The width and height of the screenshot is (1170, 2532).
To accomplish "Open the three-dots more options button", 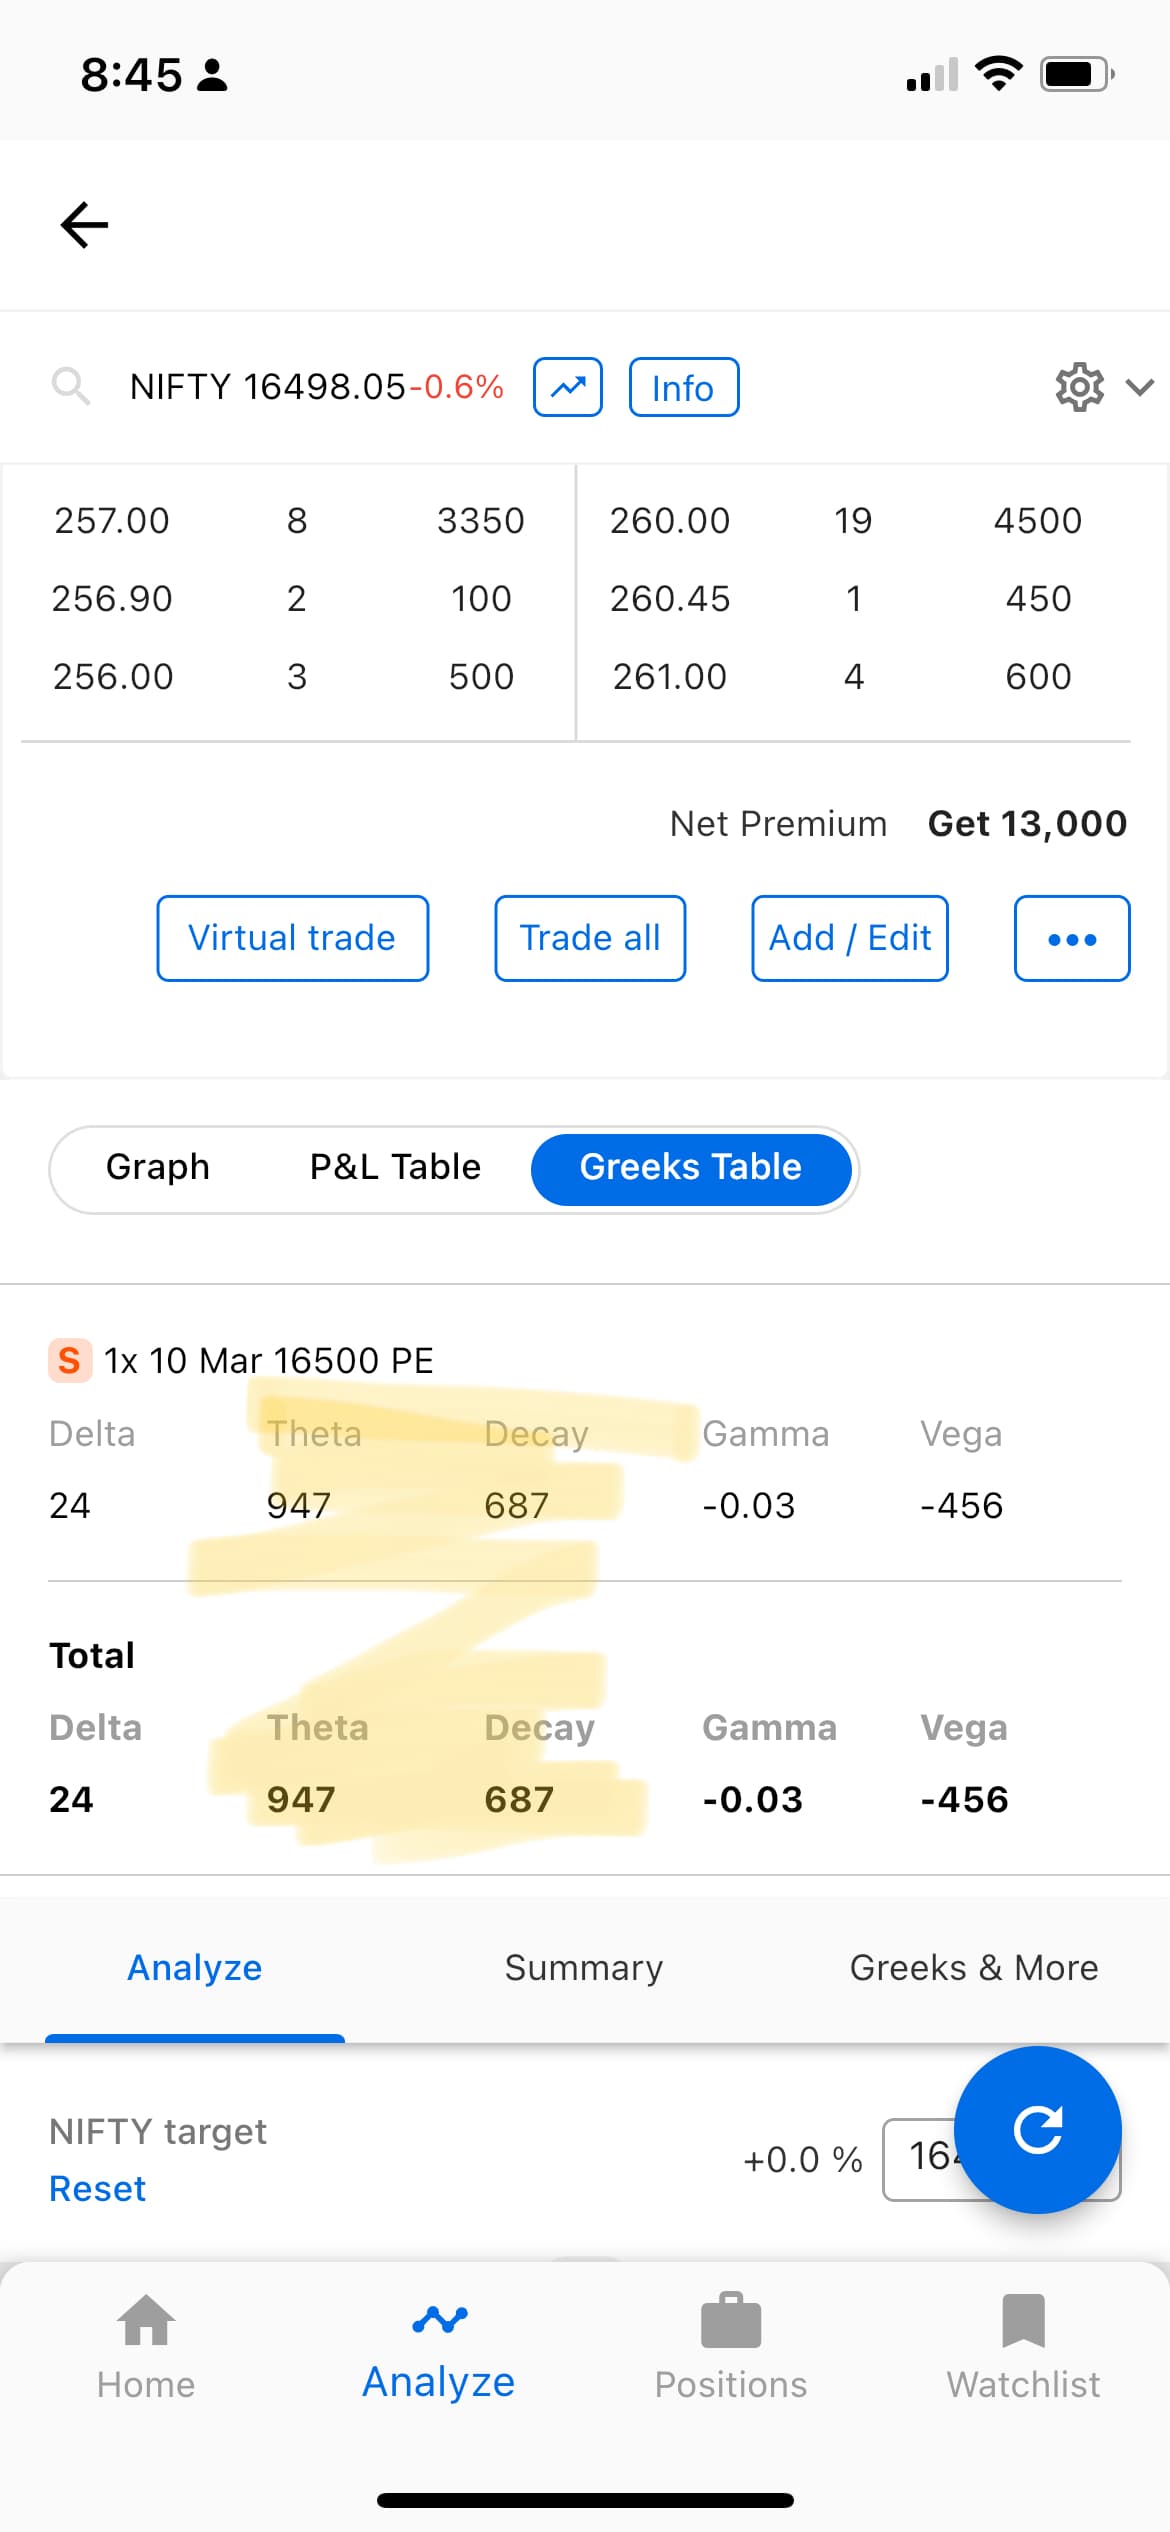I will click(x=1072, y=938).
